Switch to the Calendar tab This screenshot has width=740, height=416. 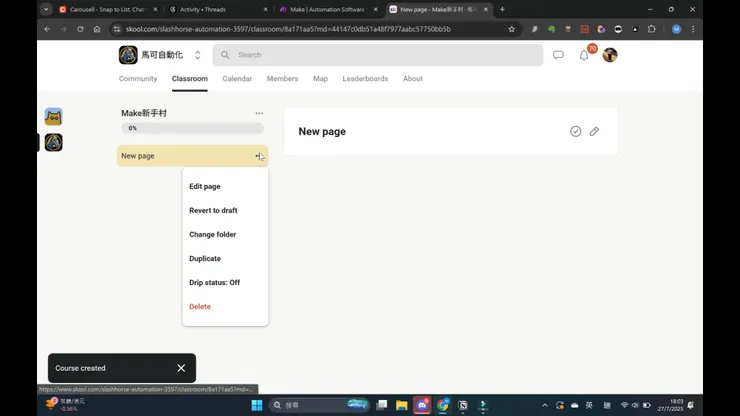(237, 79)
